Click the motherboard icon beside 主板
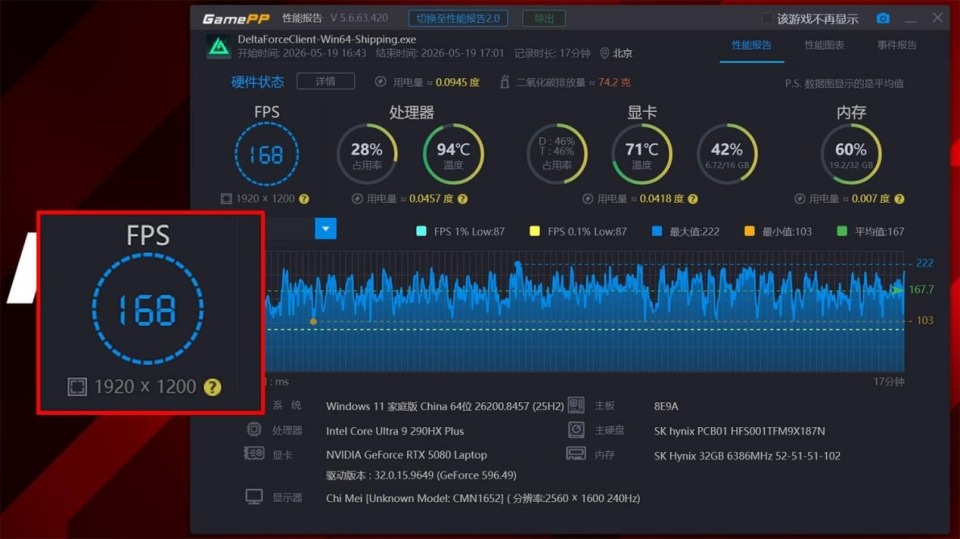This screenshot has height=539, width=960. pos(576,405)
